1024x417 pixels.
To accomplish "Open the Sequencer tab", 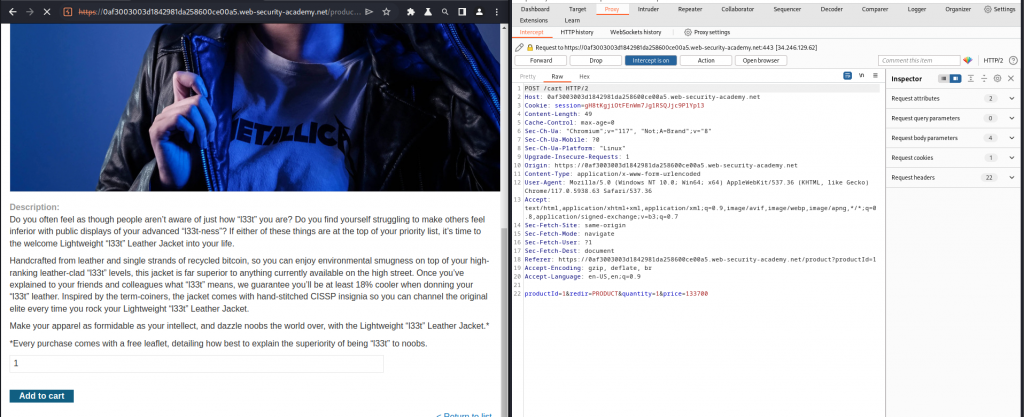I will tap(787, 9).
